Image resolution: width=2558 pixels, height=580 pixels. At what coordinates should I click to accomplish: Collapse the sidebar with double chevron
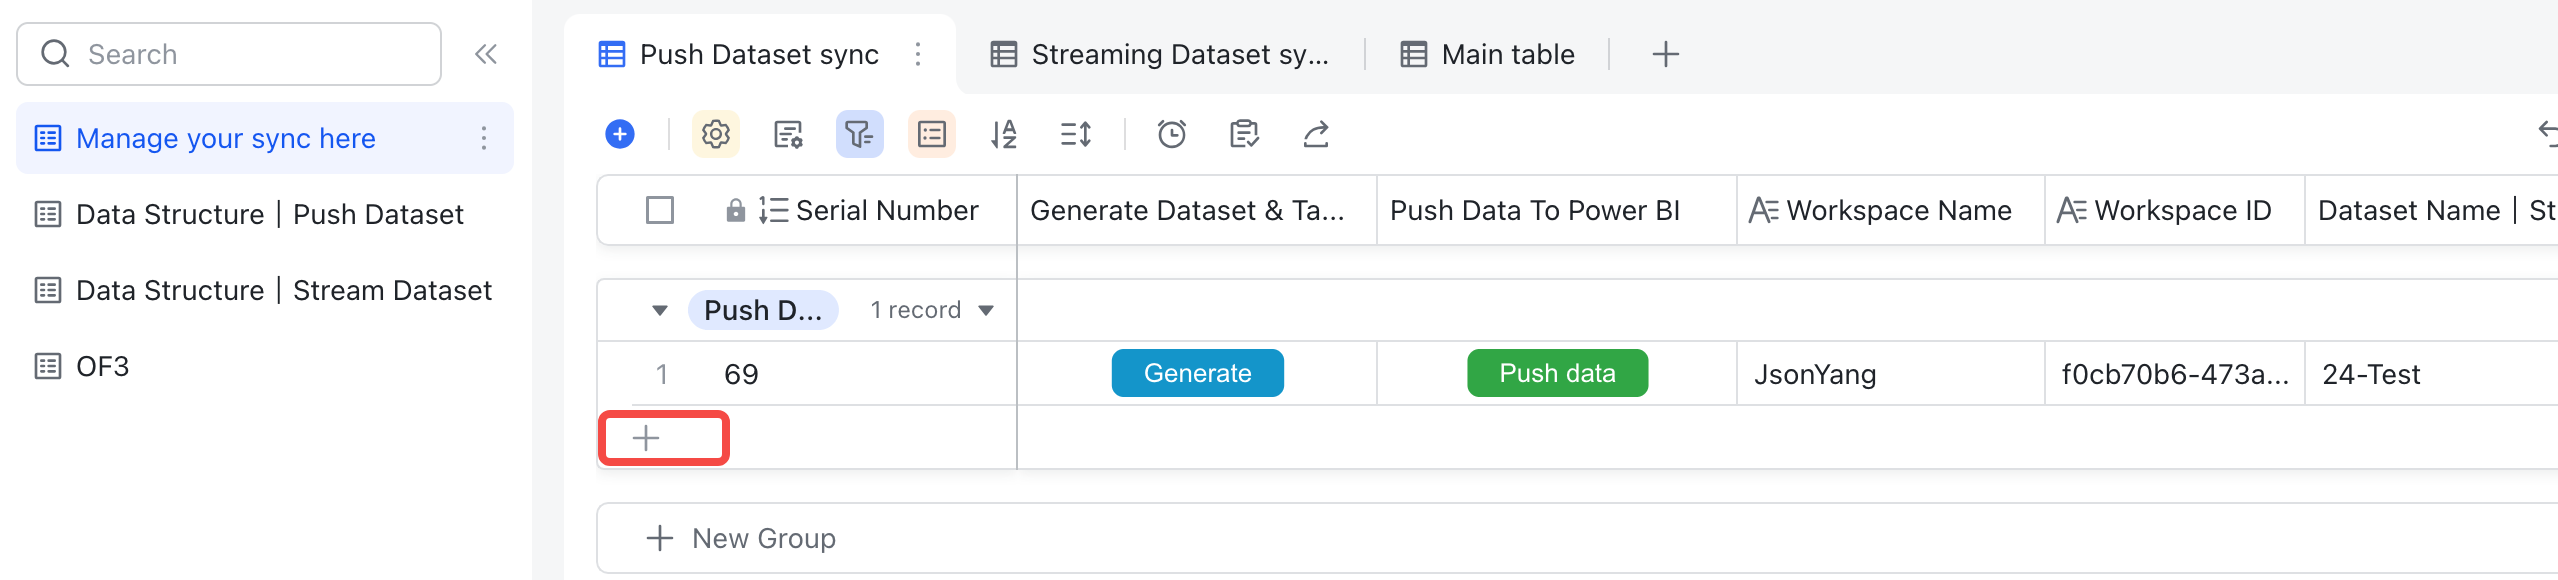pyautogui.click(x=486, y=54)
